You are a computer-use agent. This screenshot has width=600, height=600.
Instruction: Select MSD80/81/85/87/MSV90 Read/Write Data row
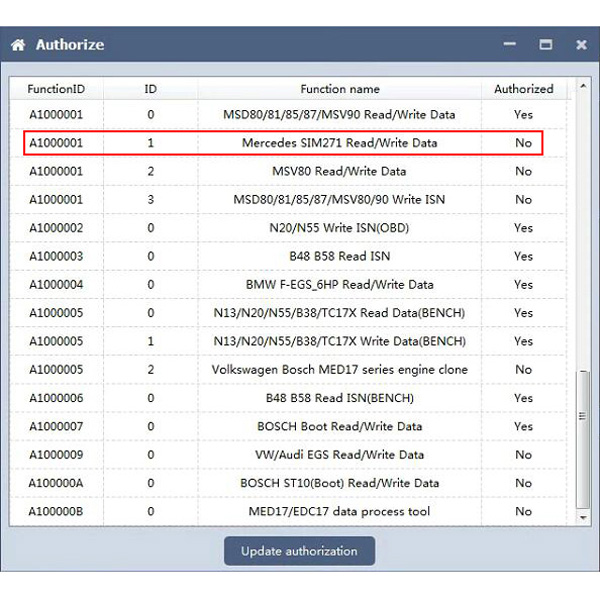tap(288, 114)
